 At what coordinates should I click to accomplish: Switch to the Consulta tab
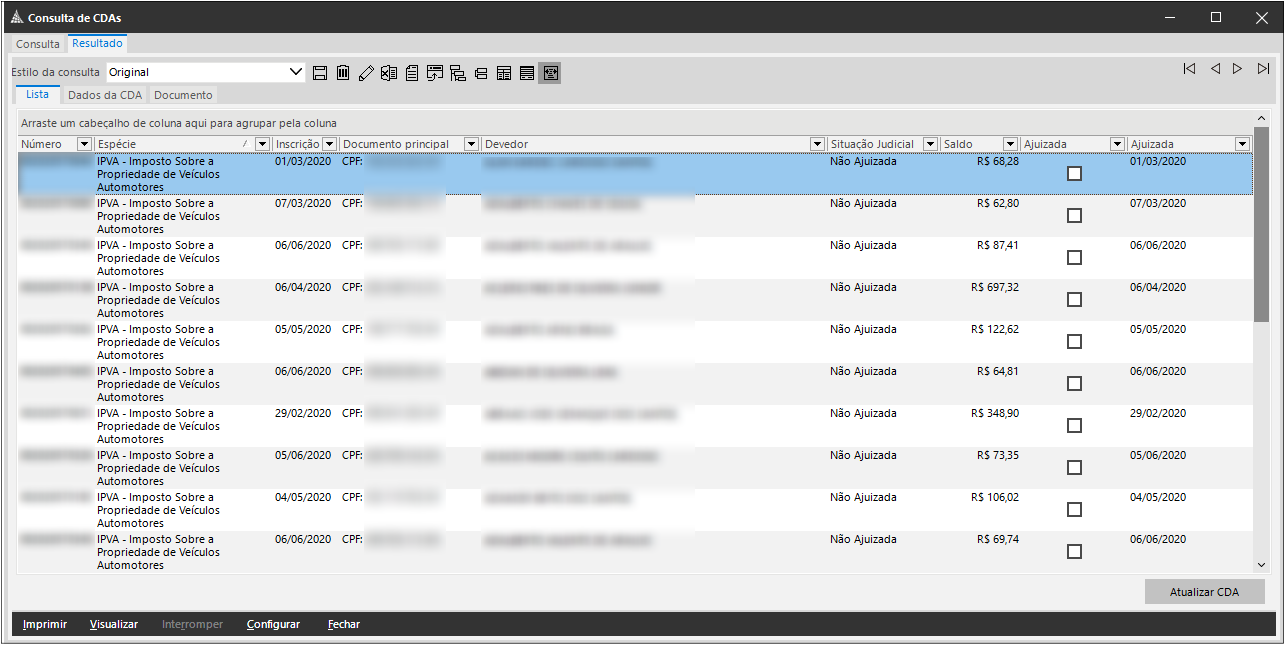[38, 44]
